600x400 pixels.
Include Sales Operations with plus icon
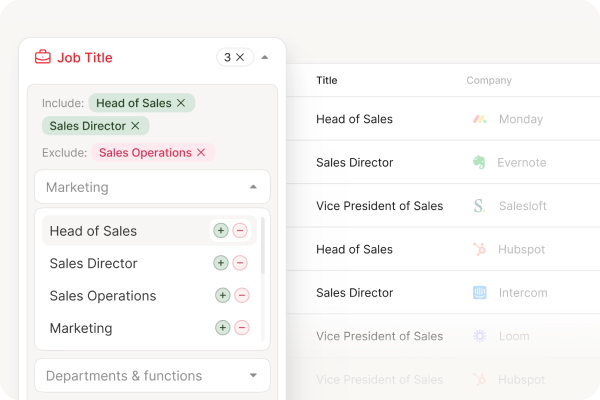pos(223,296)
